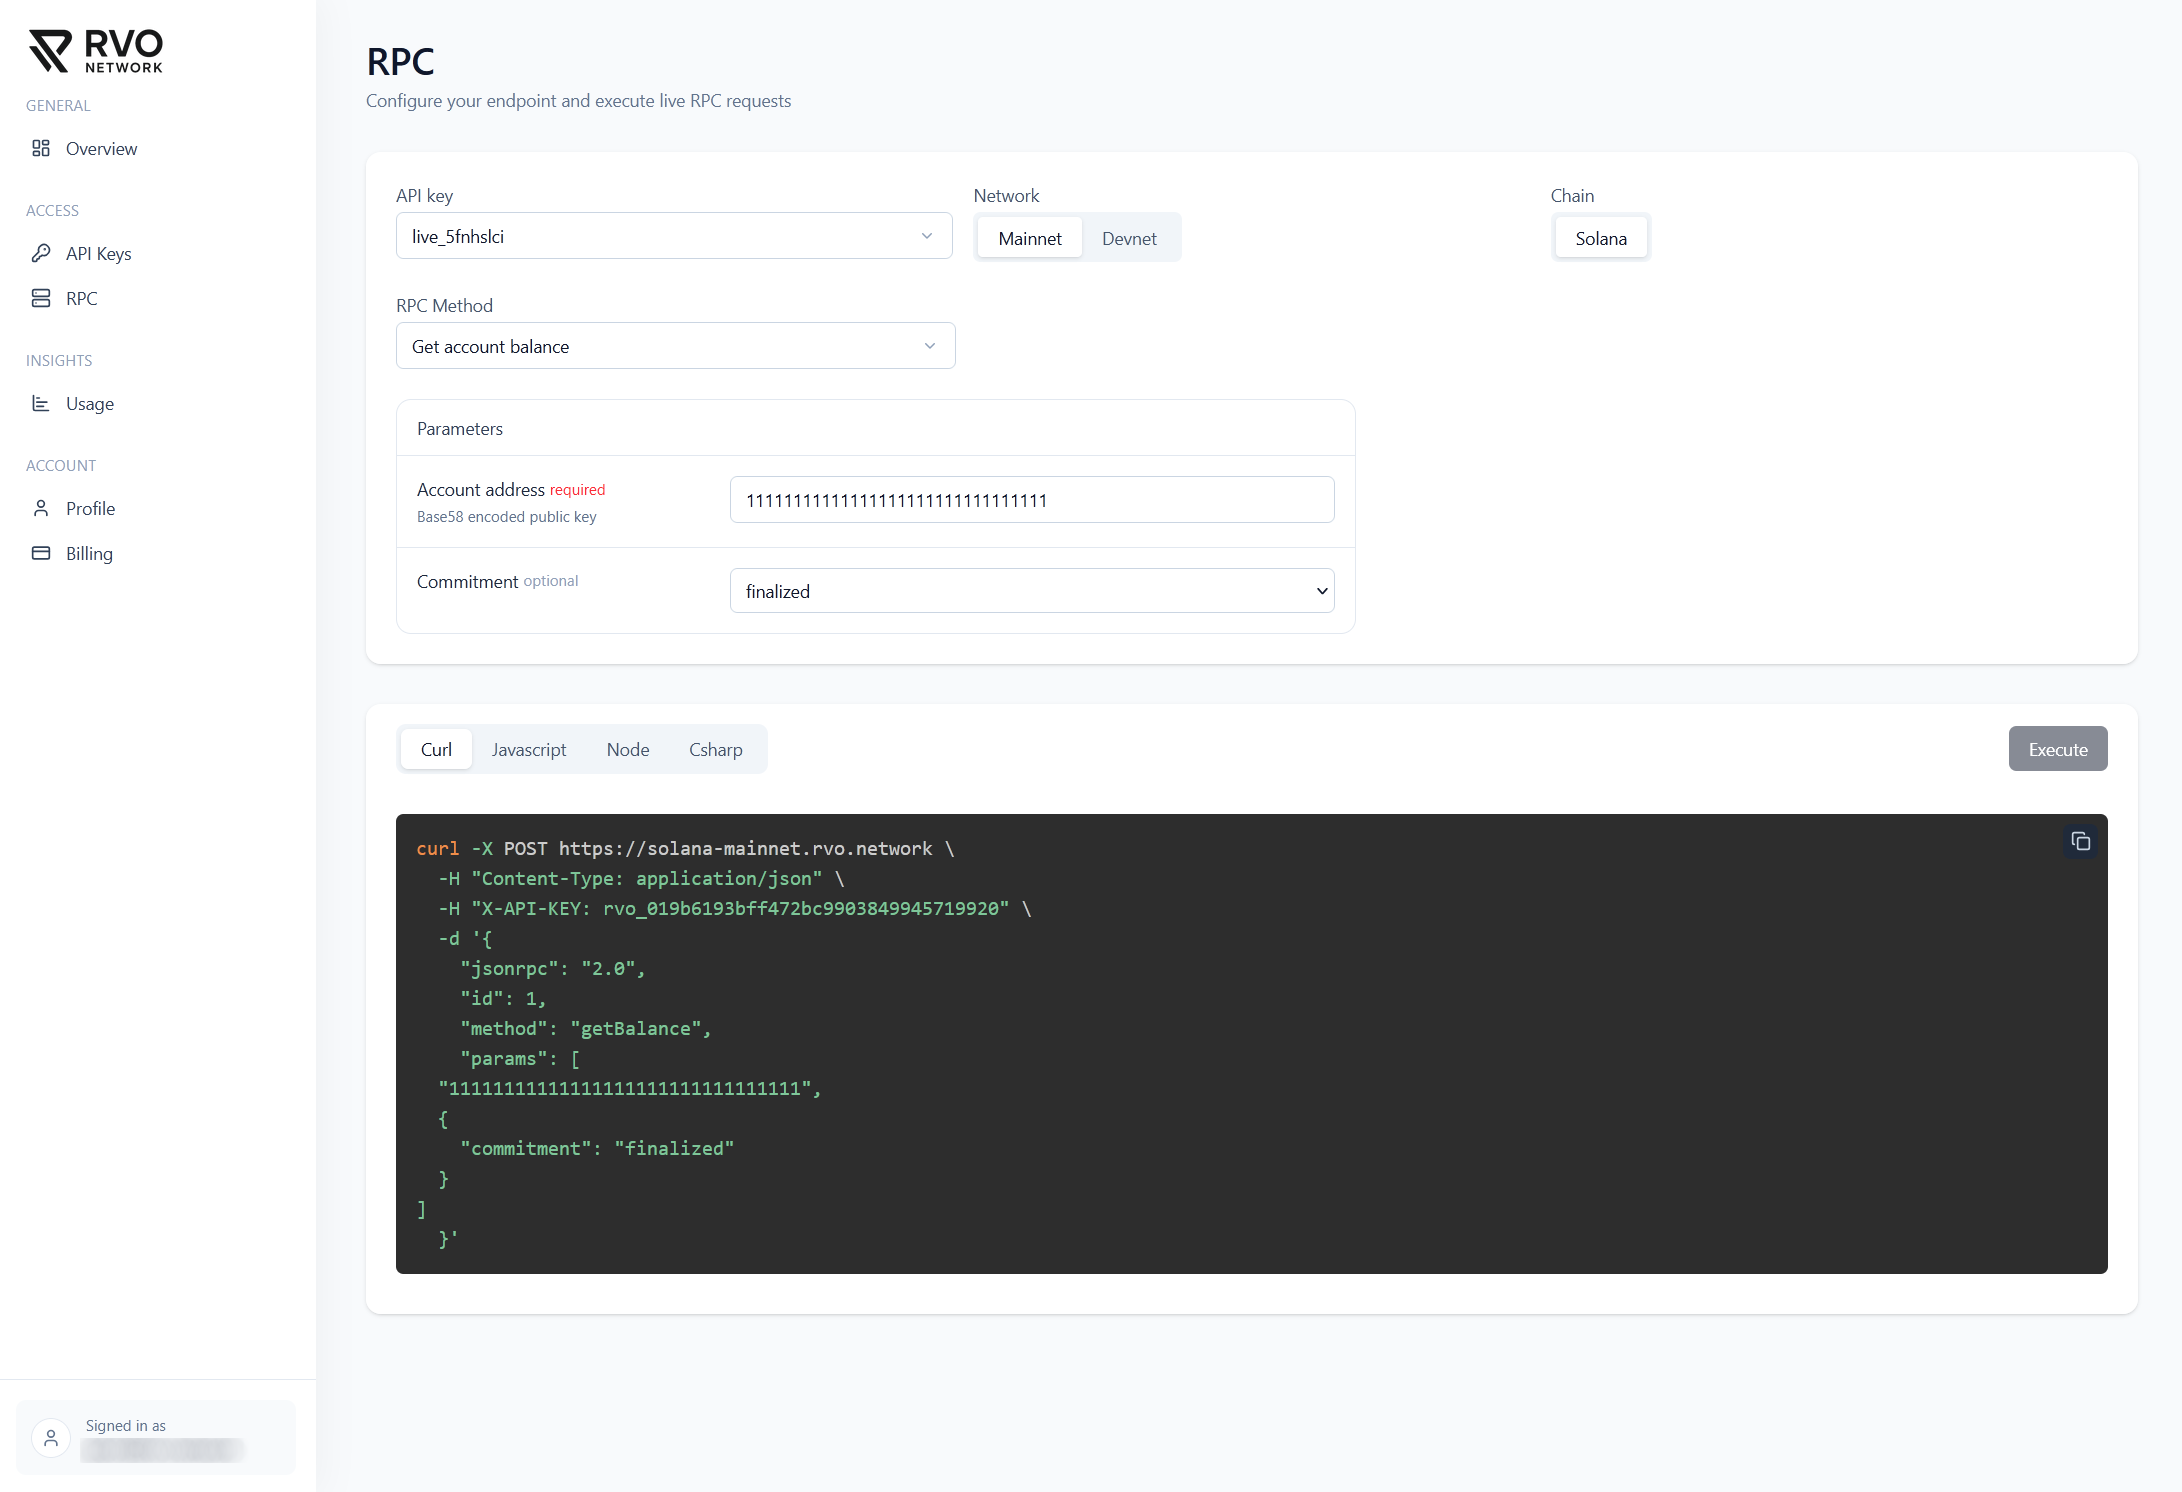Copy the curl snippet with the copy icon
This screenshot has height=1492, width=2182.
pos(2081,841)
